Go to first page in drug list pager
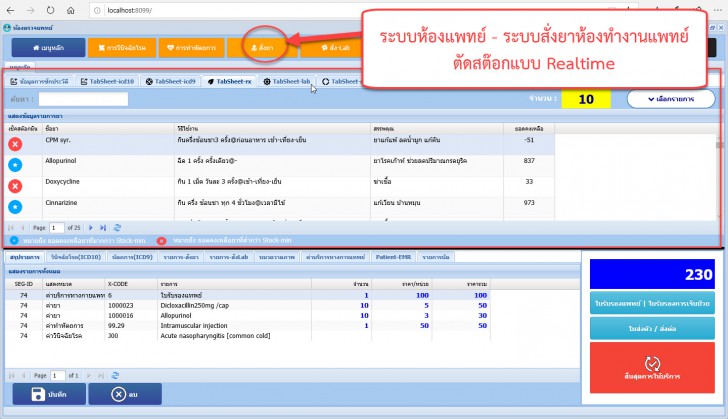The image size is (728, 419). point(11,228)
